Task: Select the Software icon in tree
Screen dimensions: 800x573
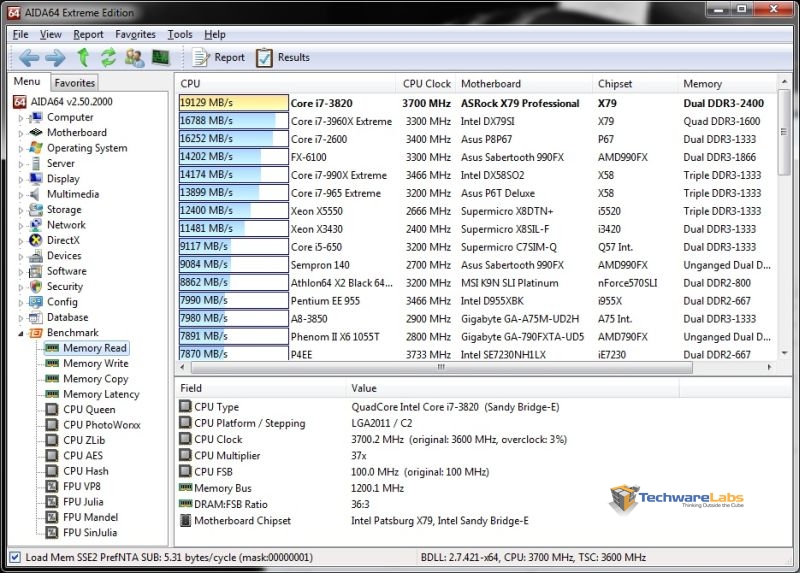Action: click(36, 271)
